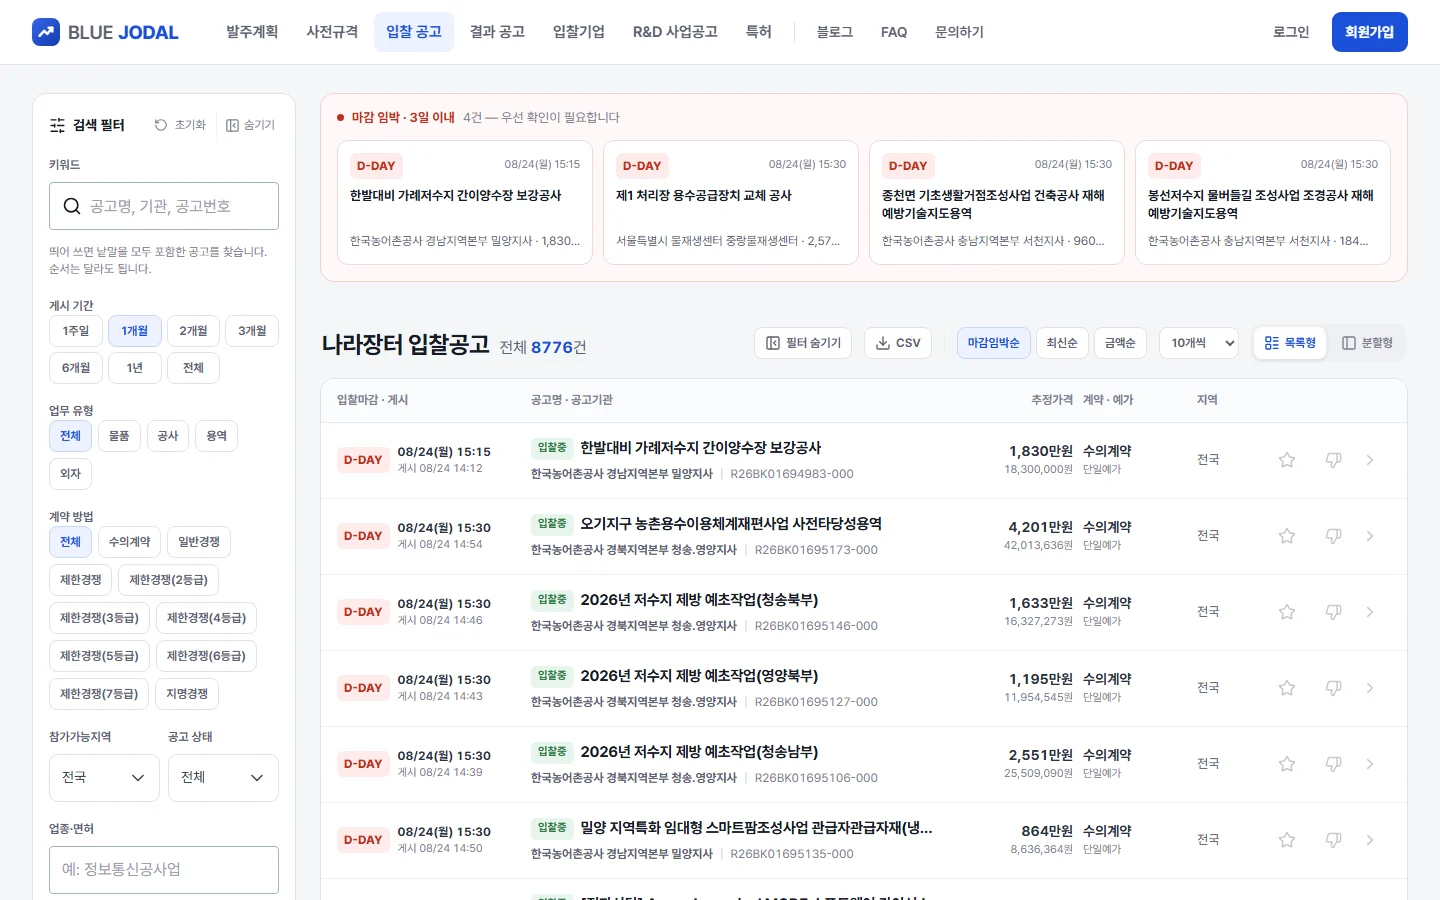Open 결과 공고 nav tab
Screen dimensions: 1440x900
pos(497,32)
